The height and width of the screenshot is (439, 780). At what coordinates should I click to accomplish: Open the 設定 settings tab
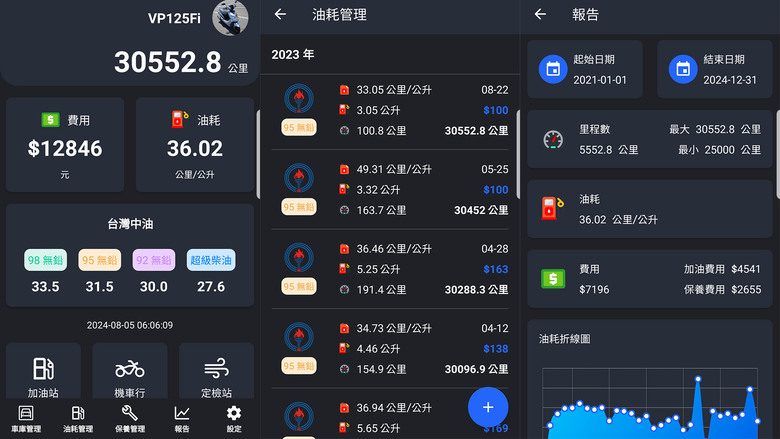click(x=234, y=419)
